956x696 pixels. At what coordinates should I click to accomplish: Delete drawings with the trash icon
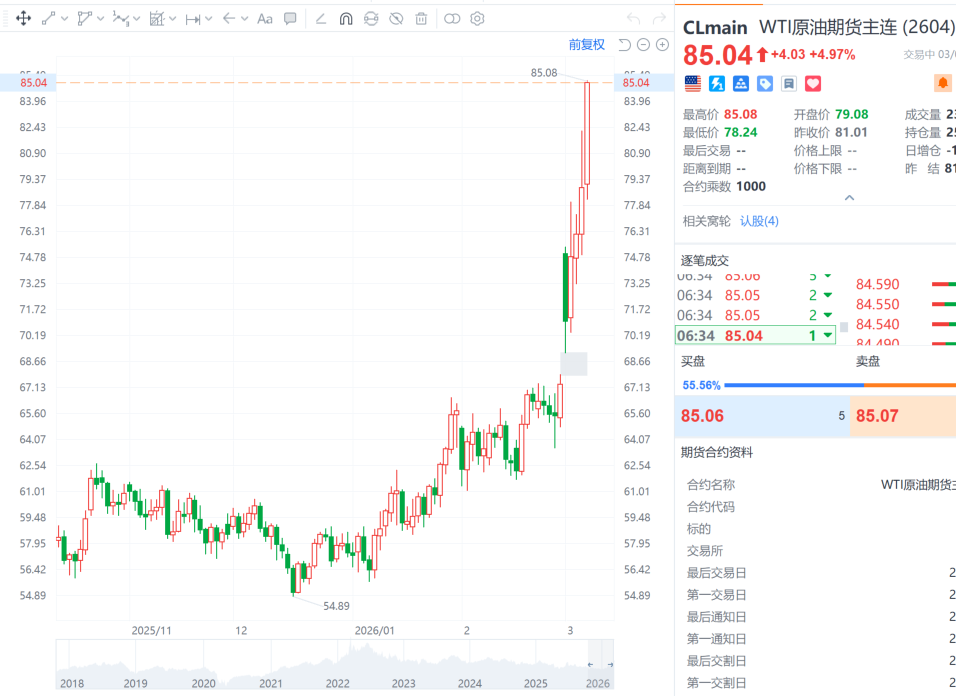pyautogui.click(x=421, y=18)
